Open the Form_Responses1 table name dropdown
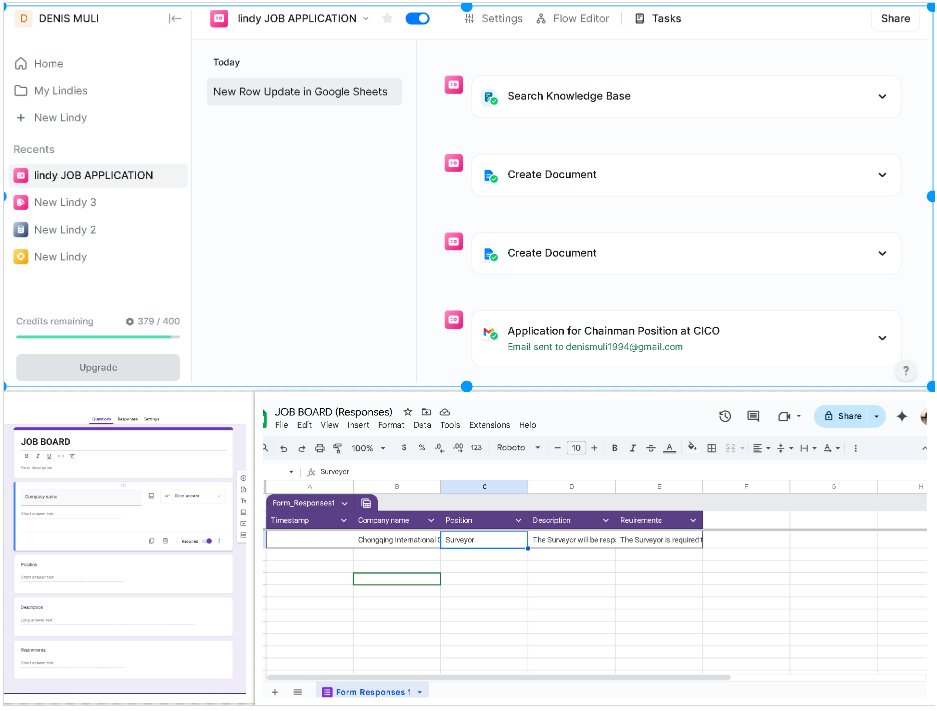The image size is (937, 711). pyautogui.click(x=345, y=503)
